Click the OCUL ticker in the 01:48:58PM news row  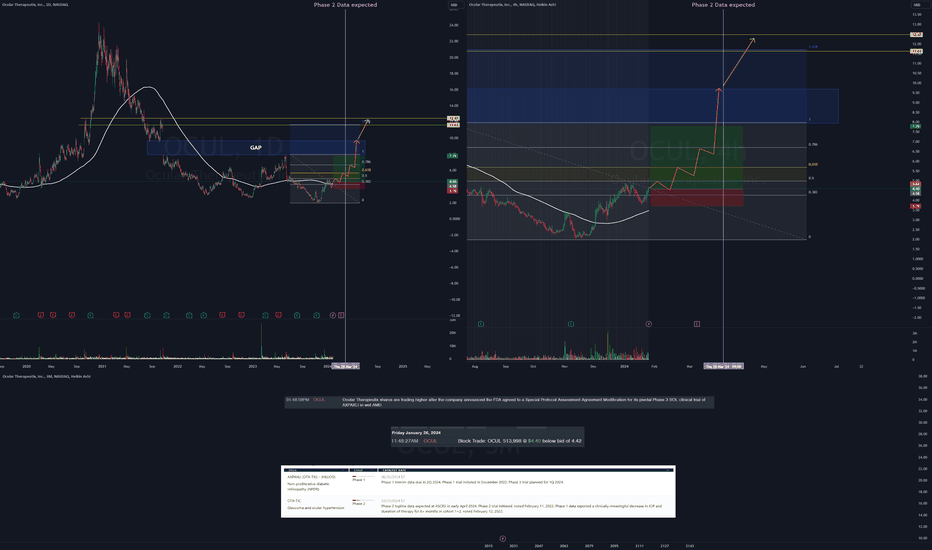[319, 400]
